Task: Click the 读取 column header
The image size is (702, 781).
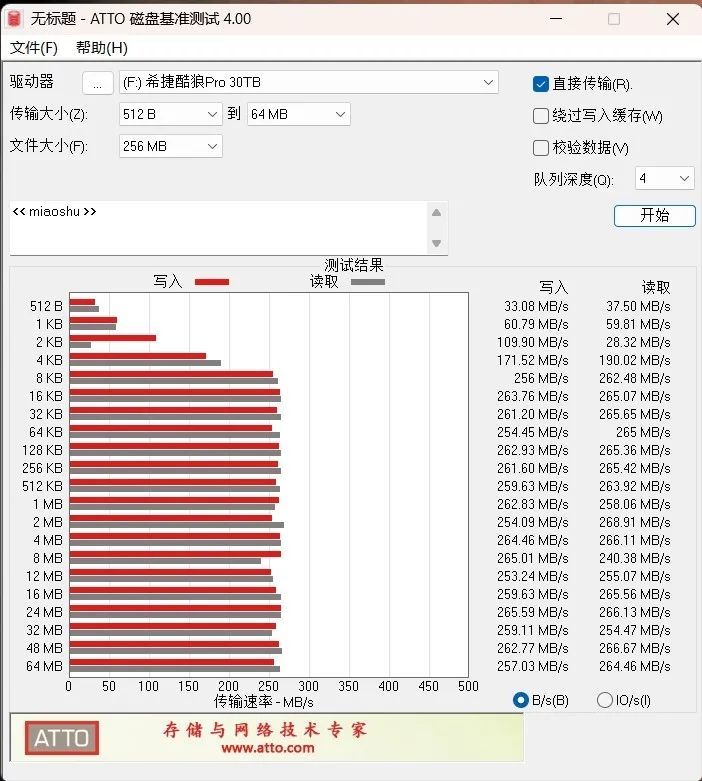Action: (x=656, y=287)
